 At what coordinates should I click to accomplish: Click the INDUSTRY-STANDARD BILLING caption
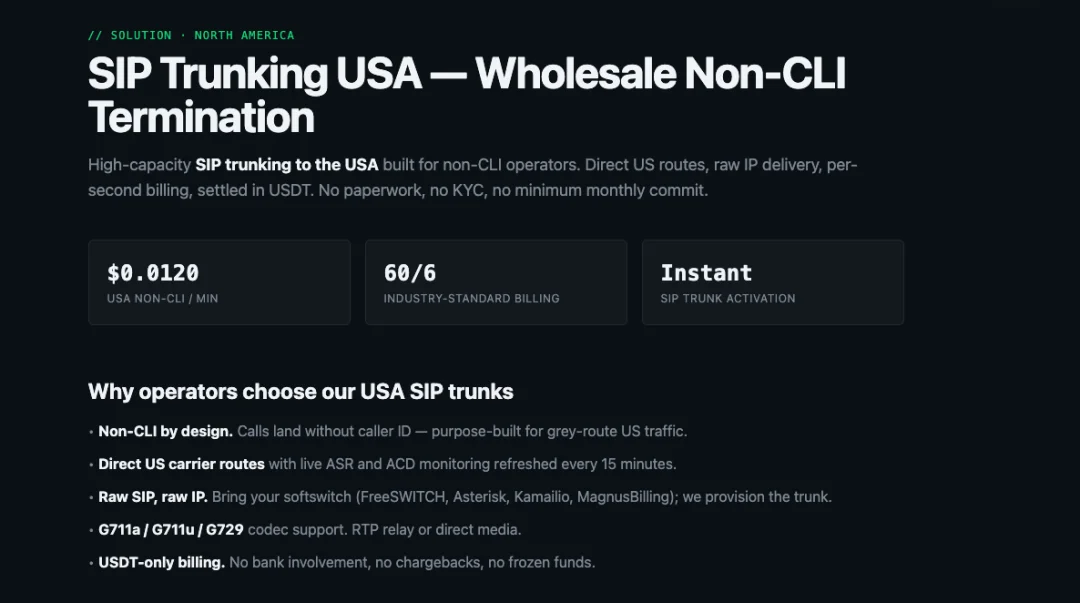pyautogui.click(x=472, y=298)
